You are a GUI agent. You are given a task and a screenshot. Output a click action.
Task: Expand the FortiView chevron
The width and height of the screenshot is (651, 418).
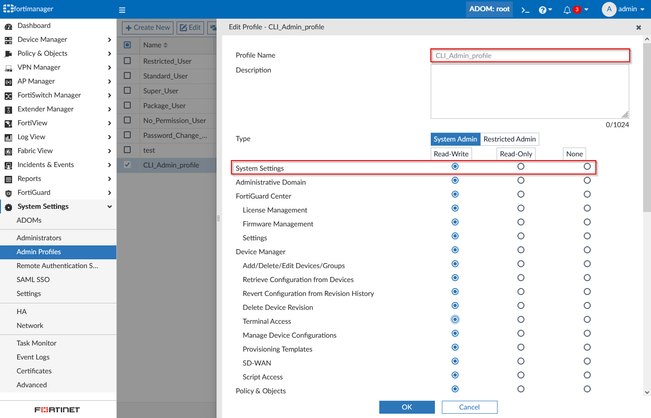click(109, 123)
